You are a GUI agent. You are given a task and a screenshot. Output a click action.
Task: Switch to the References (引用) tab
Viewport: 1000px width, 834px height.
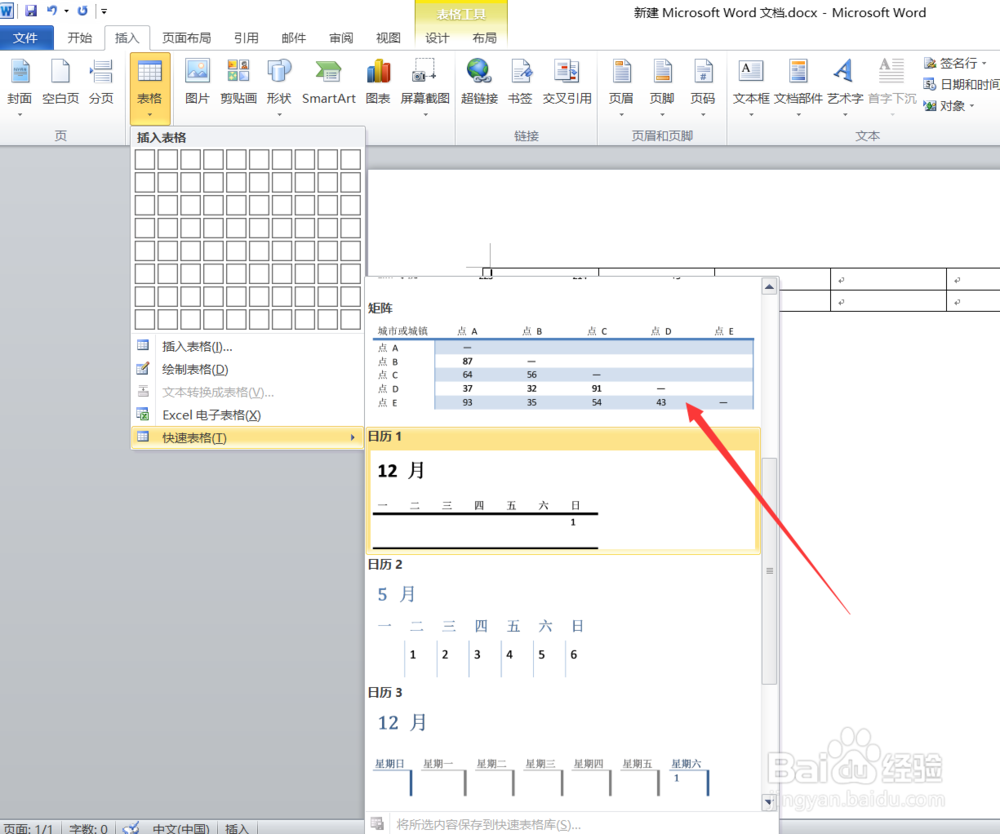(246, 38)
